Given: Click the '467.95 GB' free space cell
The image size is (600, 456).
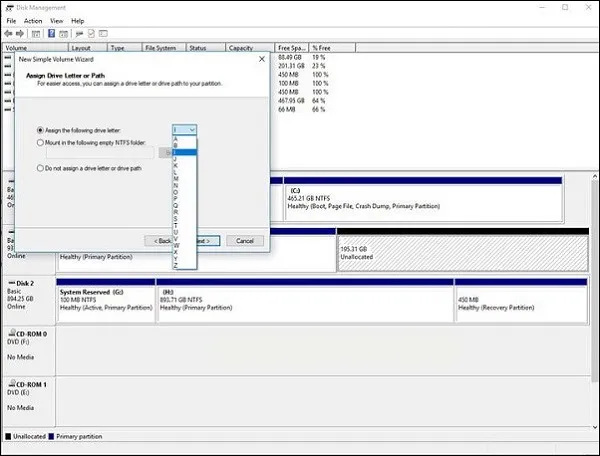Looking at the screenshot, I should tap(291, 101).
